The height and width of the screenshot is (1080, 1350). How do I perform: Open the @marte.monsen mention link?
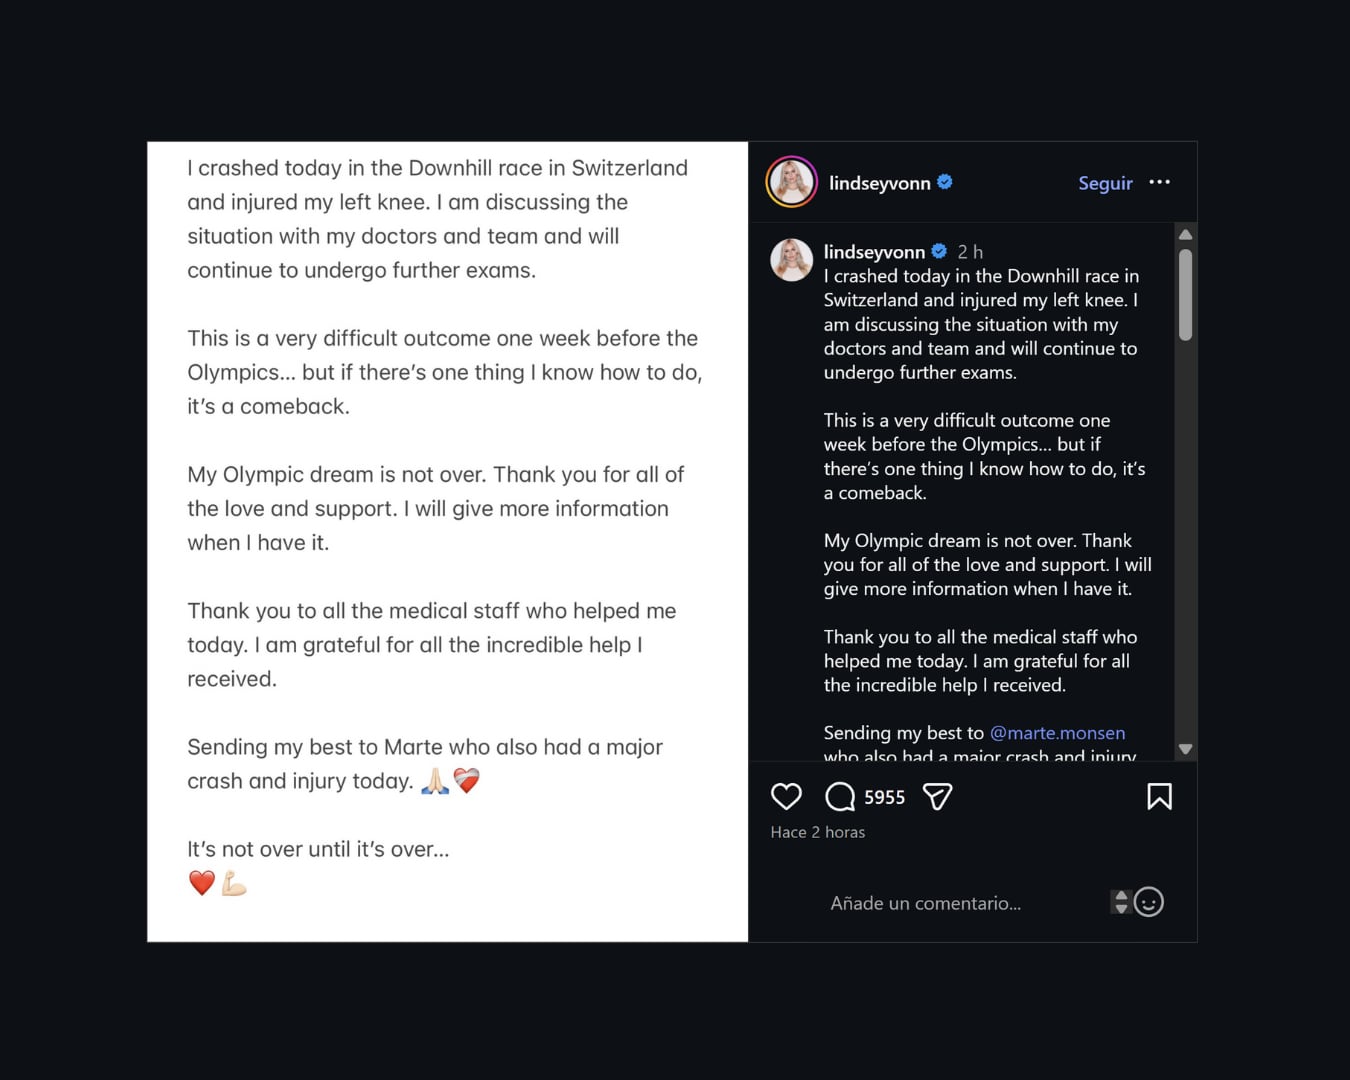[x=1057, y=732]
